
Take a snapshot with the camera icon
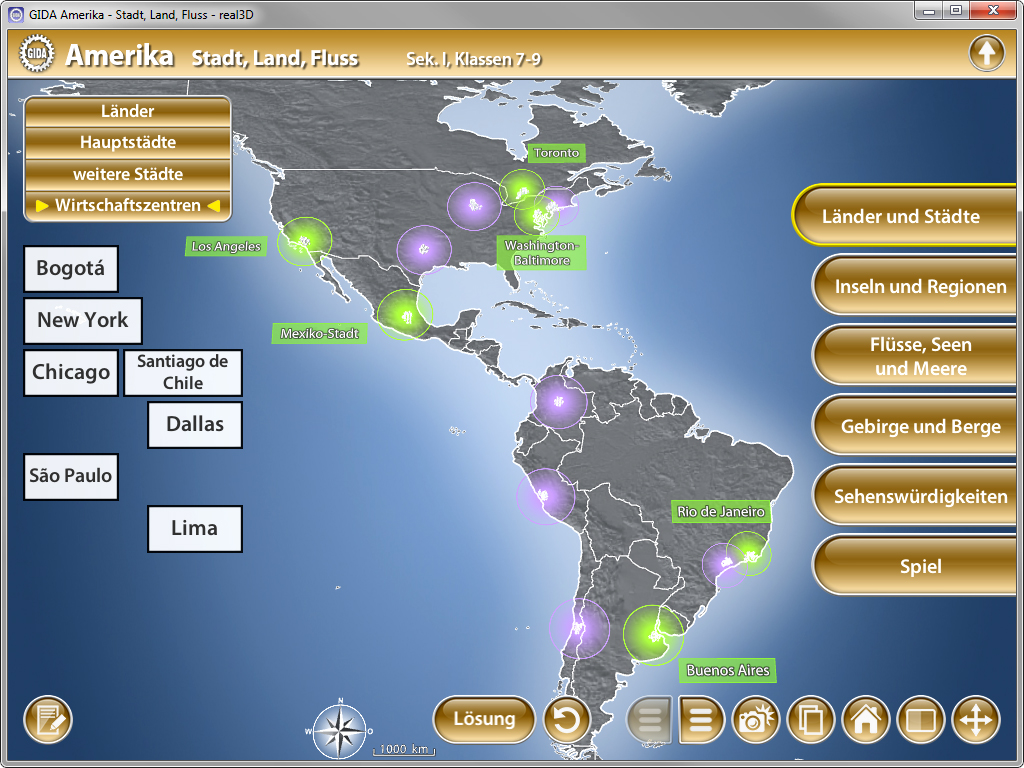[x=757, y=719]
